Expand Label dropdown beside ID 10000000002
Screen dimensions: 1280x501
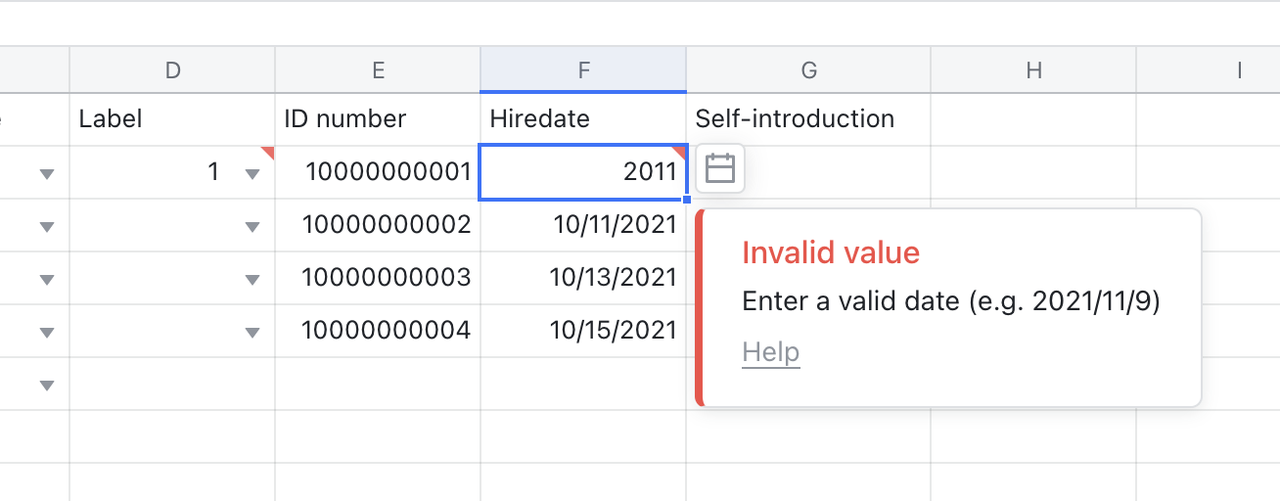click(x=252, y=227)
